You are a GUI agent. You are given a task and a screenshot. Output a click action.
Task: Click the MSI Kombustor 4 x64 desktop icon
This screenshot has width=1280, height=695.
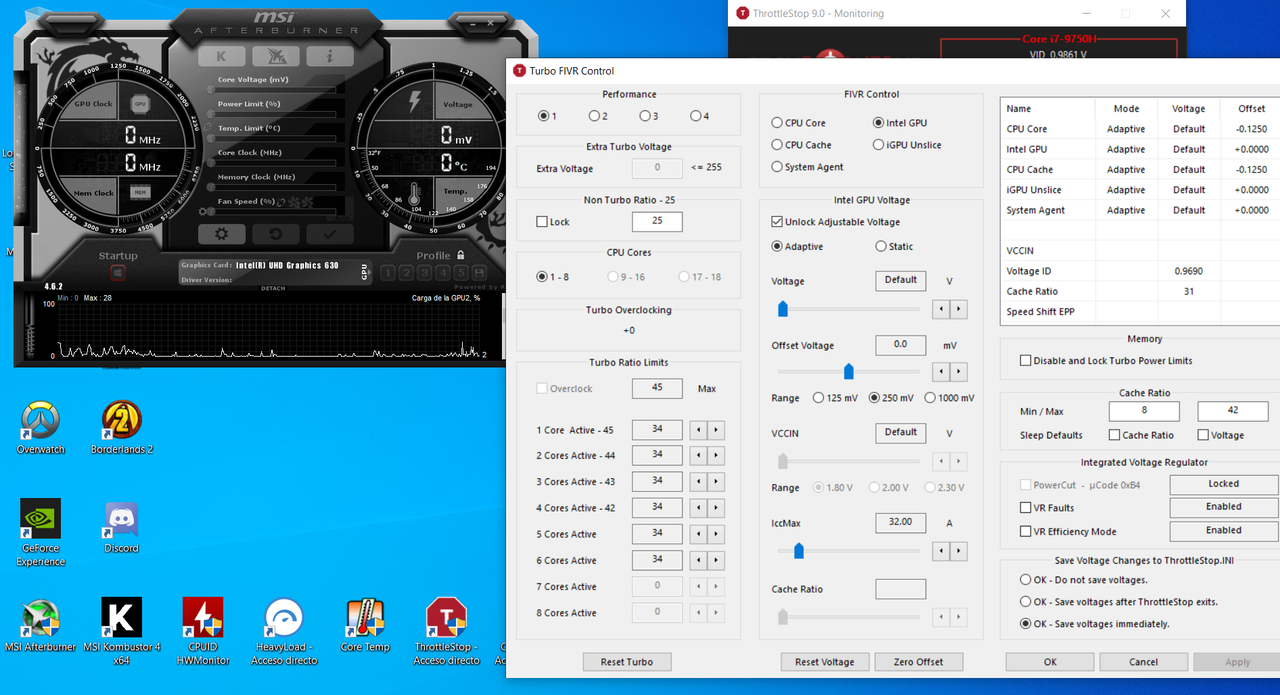[x=122, y=631]
